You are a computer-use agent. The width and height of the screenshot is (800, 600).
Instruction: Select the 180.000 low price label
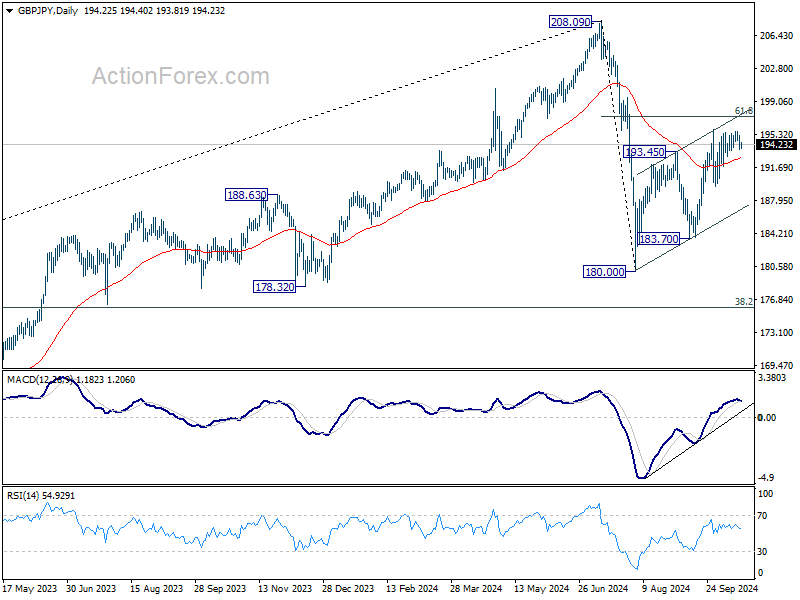point(605,272)
